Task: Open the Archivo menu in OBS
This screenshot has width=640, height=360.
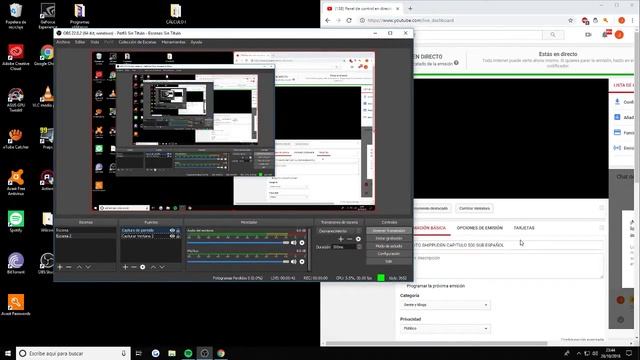Action: [63, 42]
